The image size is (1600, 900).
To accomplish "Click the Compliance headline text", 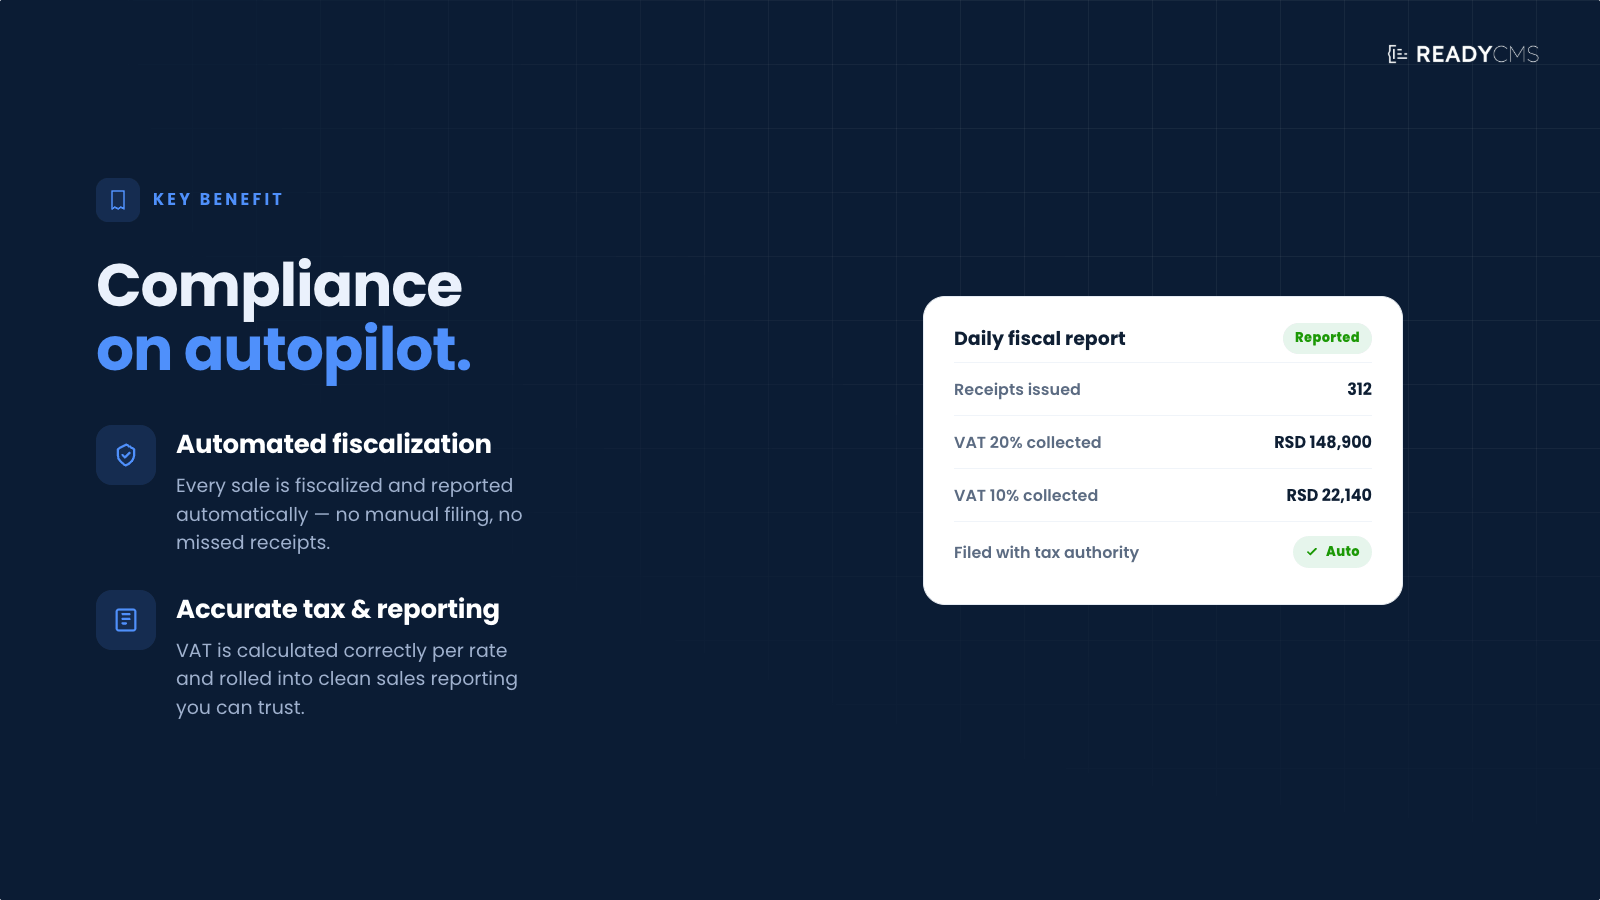I will coord(279,286).
